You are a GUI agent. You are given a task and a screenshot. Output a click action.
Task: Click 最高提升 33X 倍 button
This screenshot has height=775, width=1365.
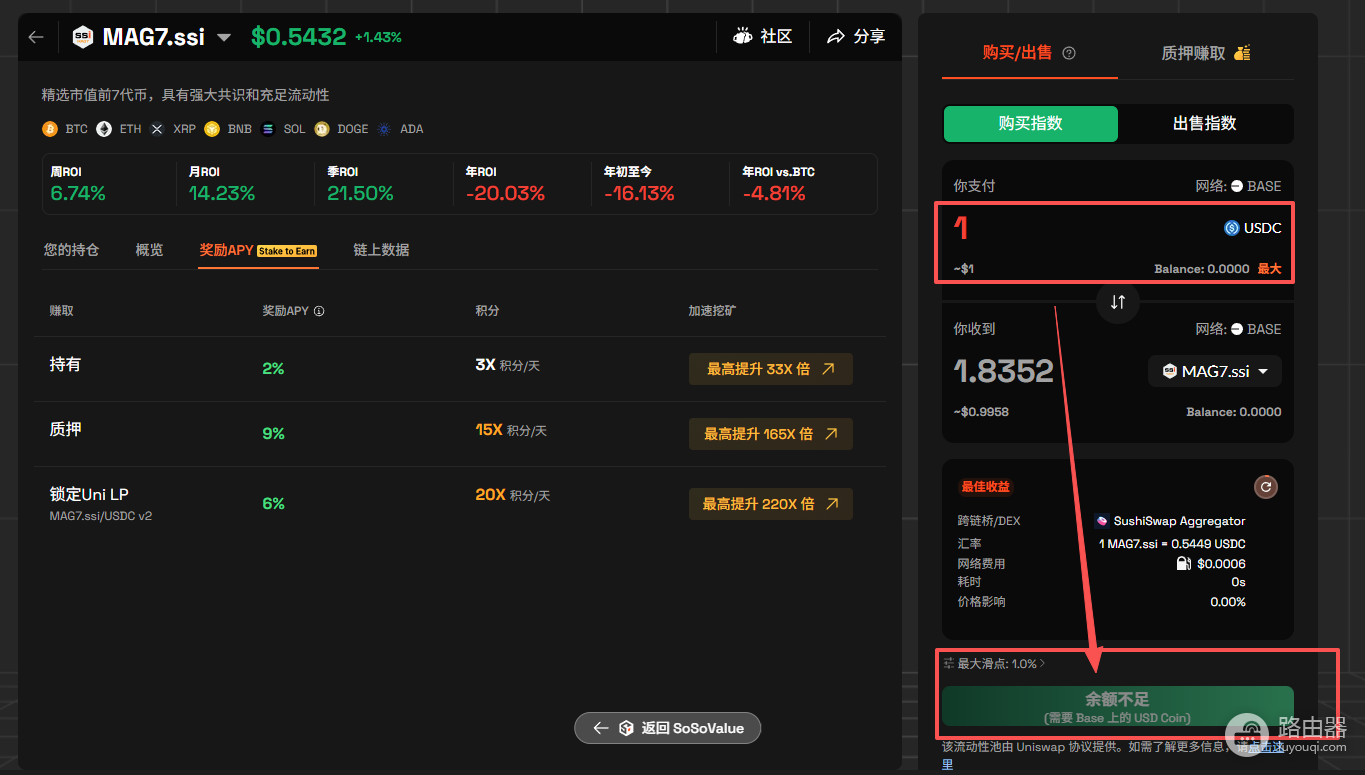coord(771,369)
